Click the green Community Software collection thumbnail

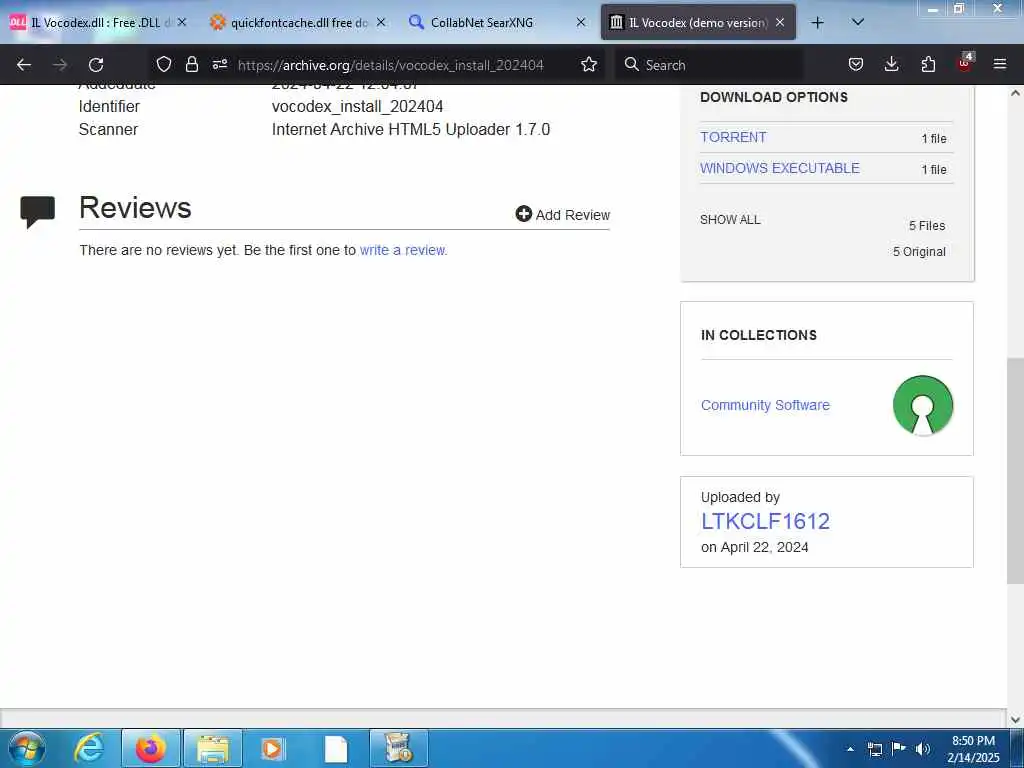point(923,405)
